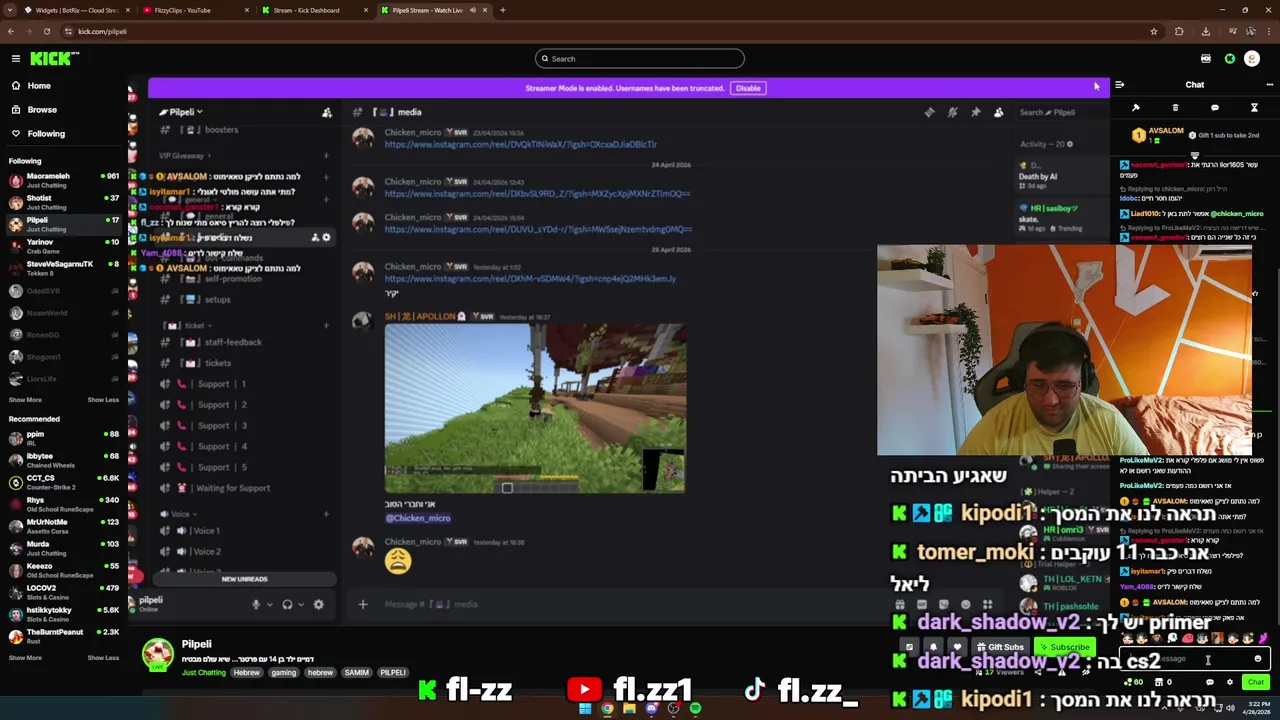
Task: Click the @Chicken_micro mention
Action: [418, 518]
